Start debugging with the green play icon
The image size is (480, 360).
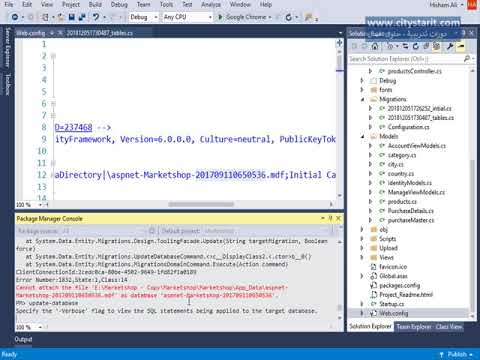220,17
